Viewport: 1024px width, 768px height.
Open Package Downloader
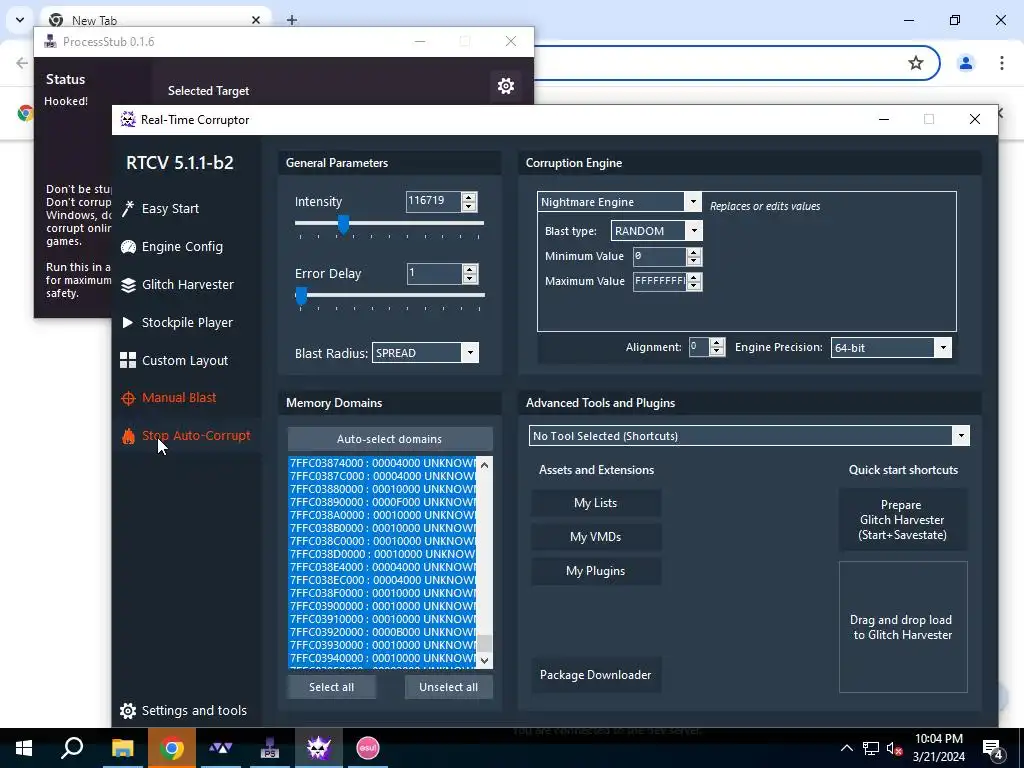click(x=596, y=675)
